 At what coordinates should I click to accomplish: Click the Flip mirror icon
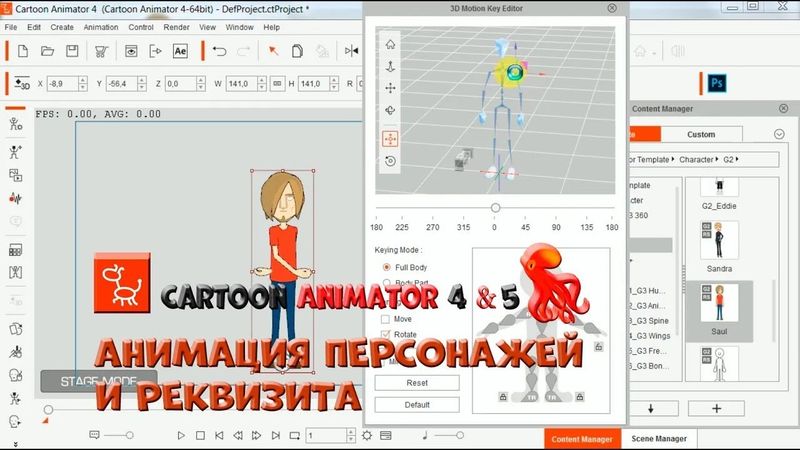click(x=351, y=51)
